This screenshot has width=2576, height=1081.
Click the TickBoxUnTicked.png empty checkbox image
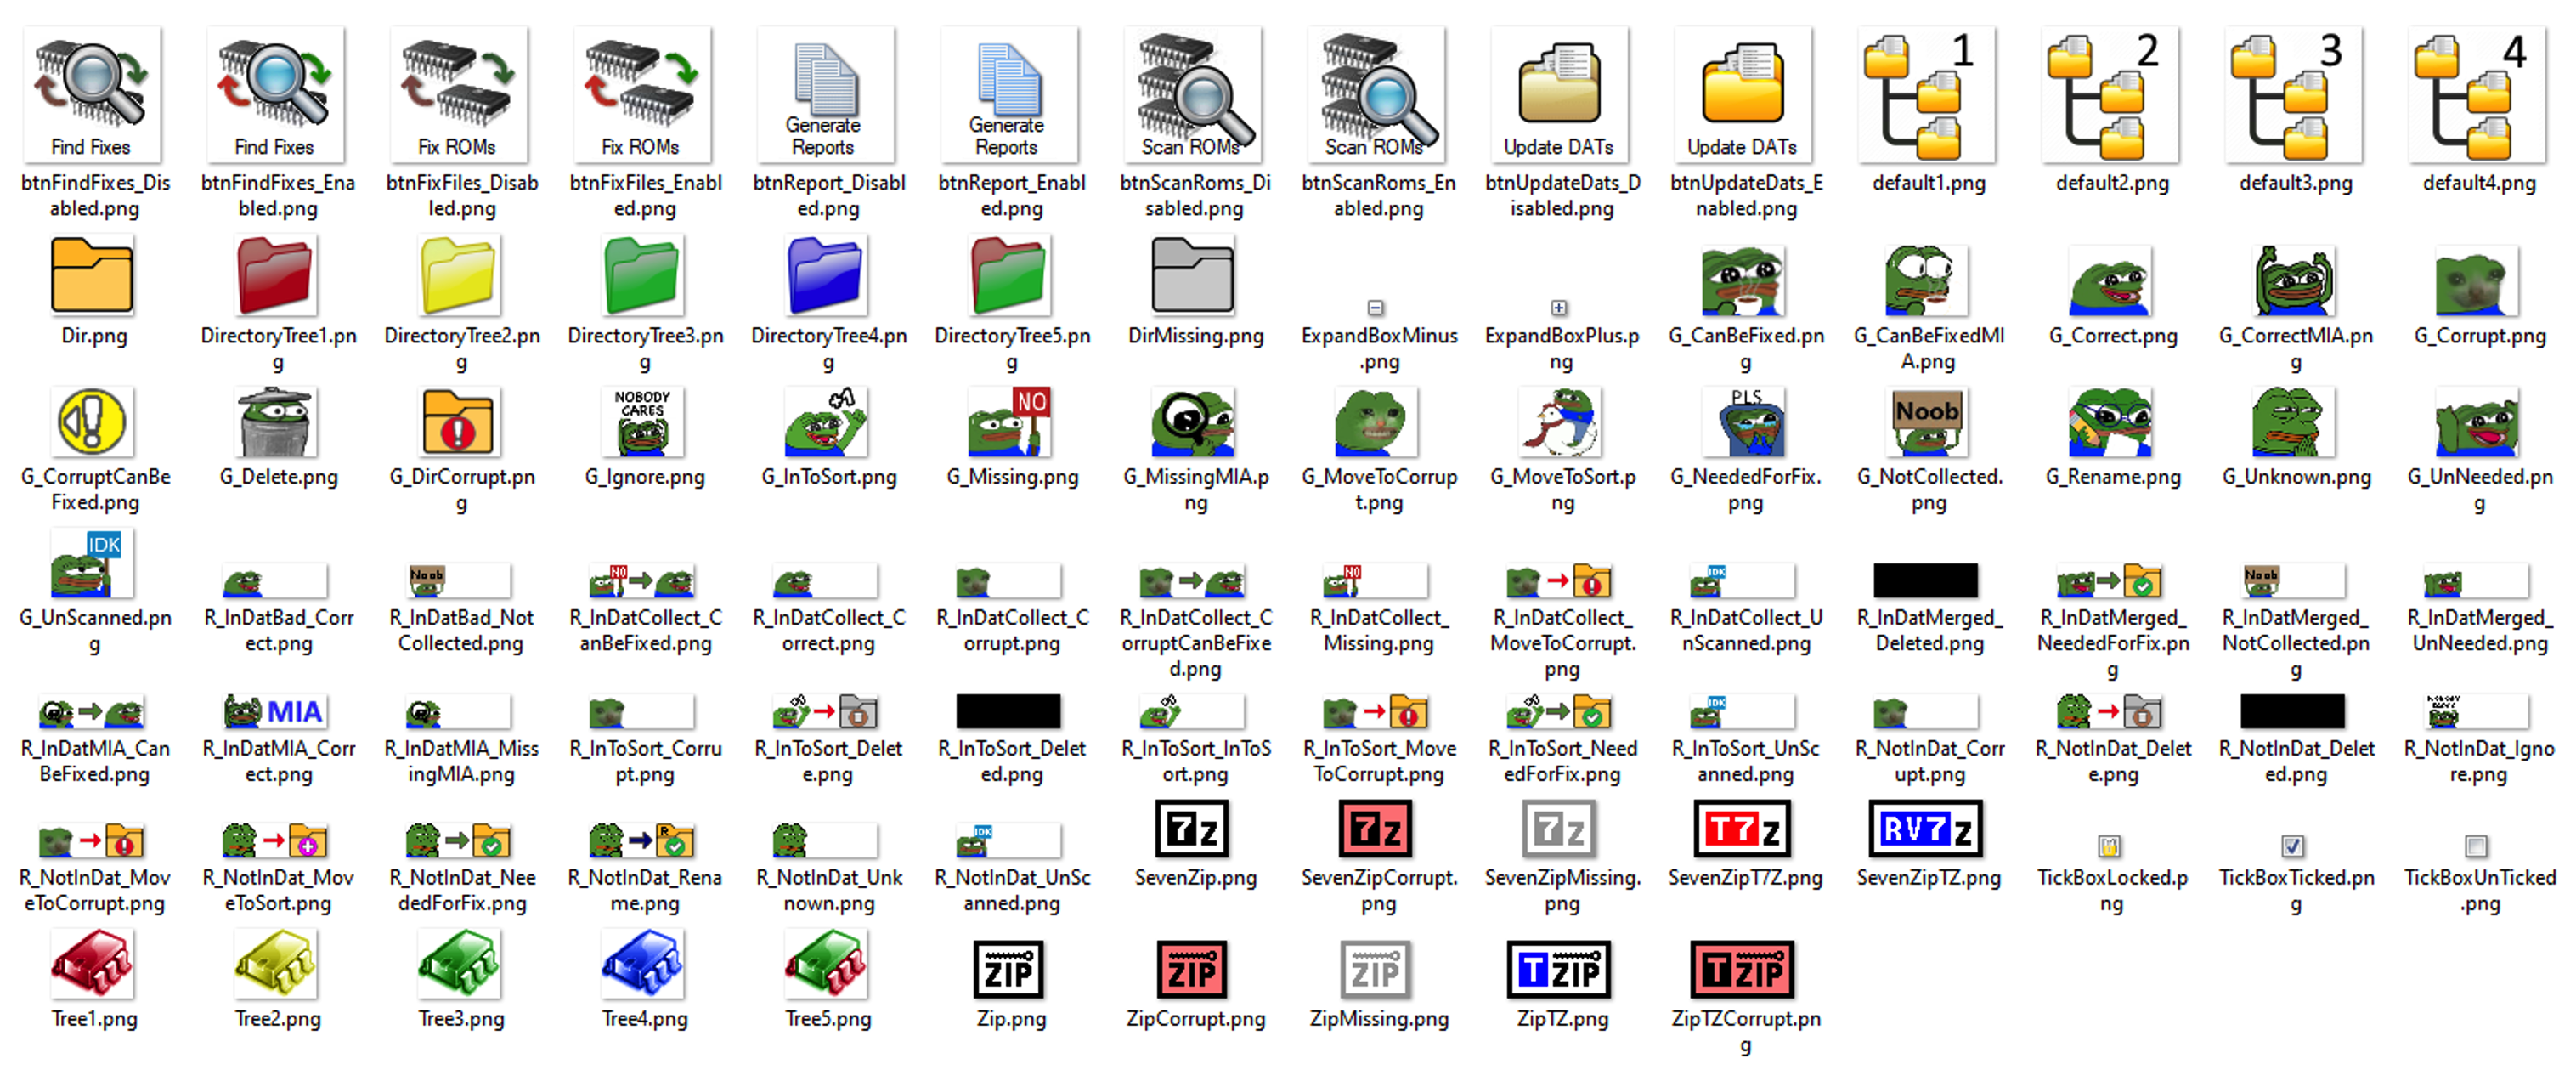2477,846
